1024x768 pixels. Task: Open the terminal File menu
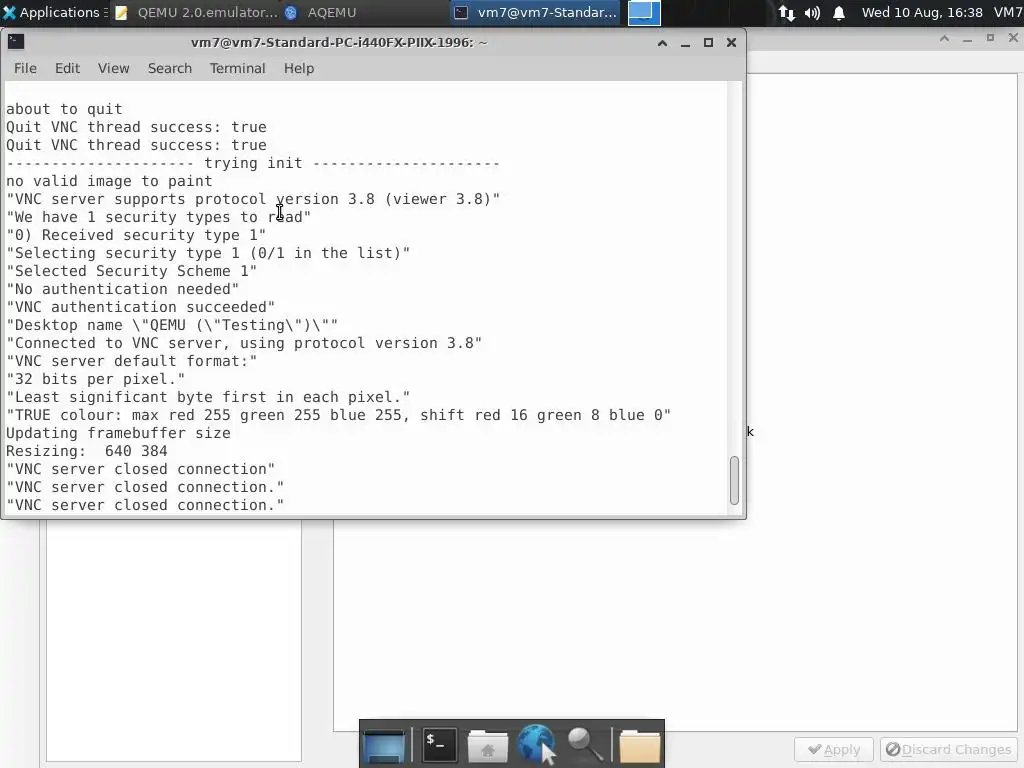[25, 68]
